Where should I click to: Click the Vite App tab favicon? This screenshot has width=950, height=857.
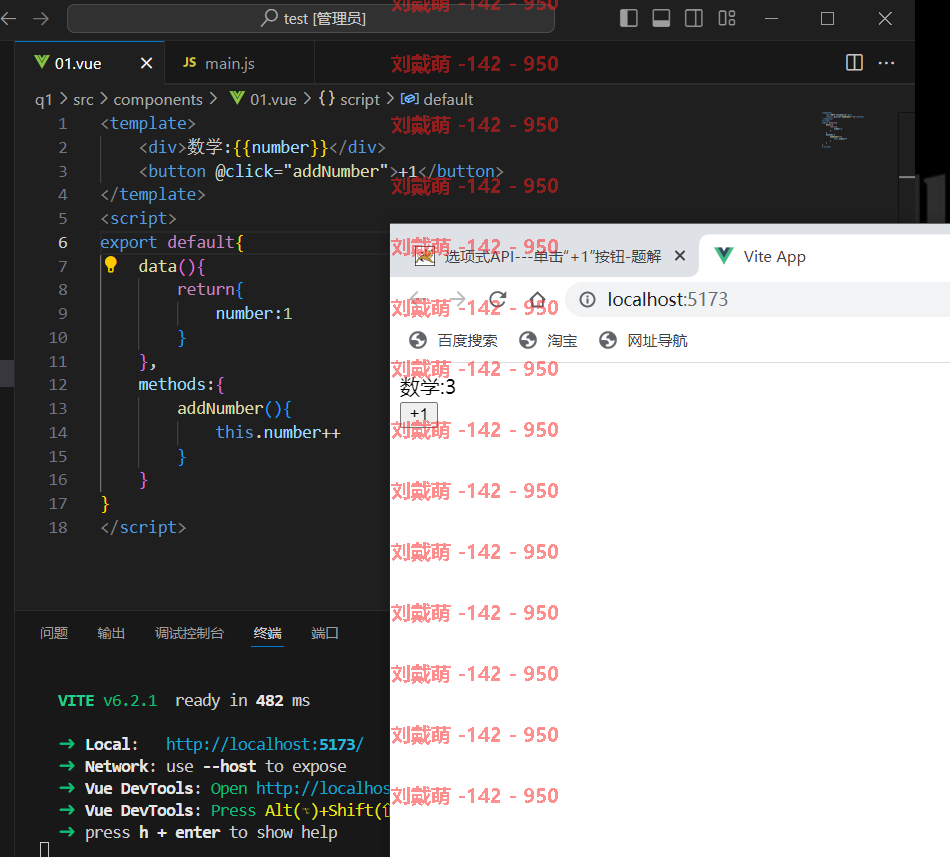(x=723, y=256)
